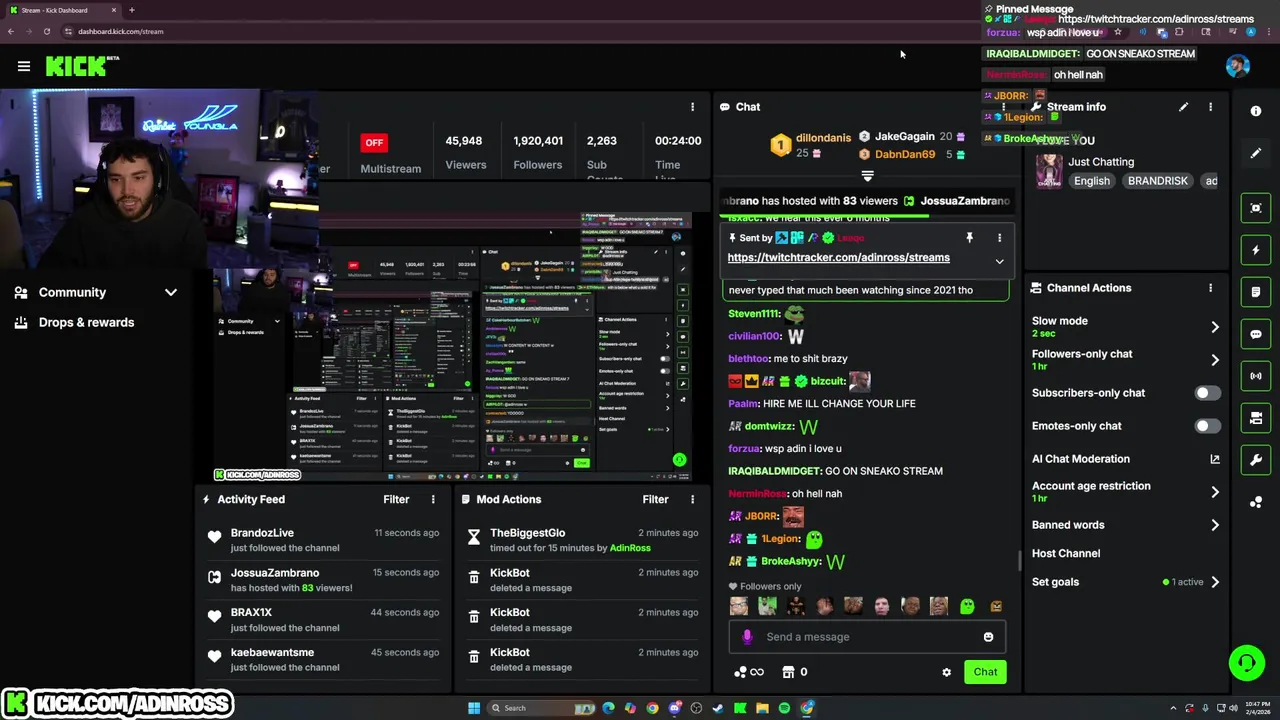Open Spotify from the taskbar

point(784,708)
